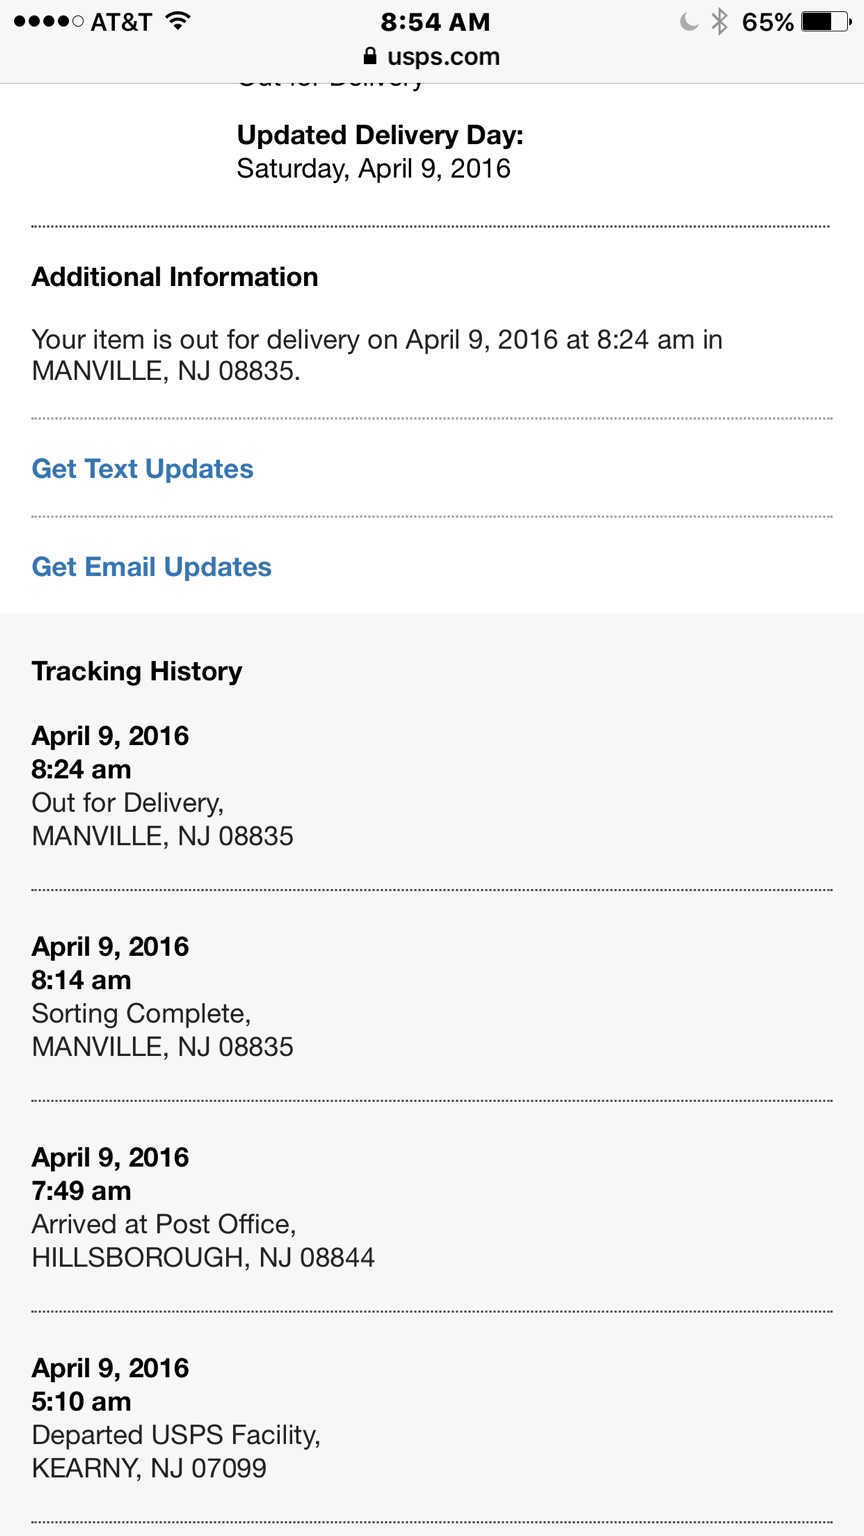
Task: Select the Additional Information heading
Action: coord(175,277)
